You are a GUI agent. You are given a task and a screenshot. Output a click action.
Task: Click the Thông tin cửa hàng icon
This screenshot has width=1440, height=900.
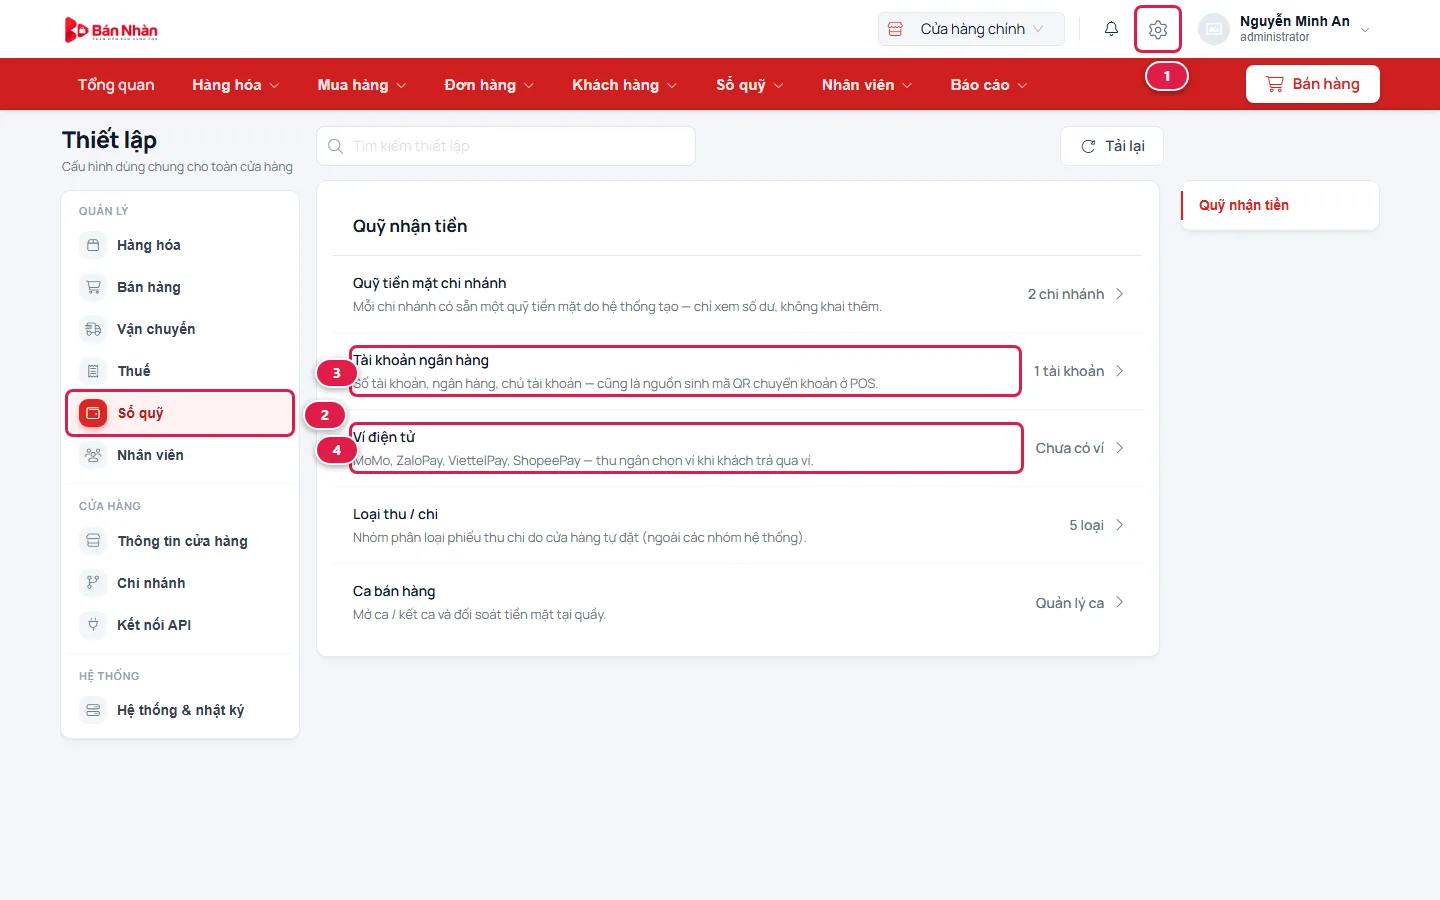pyautogui.click(x=93, y=541)
